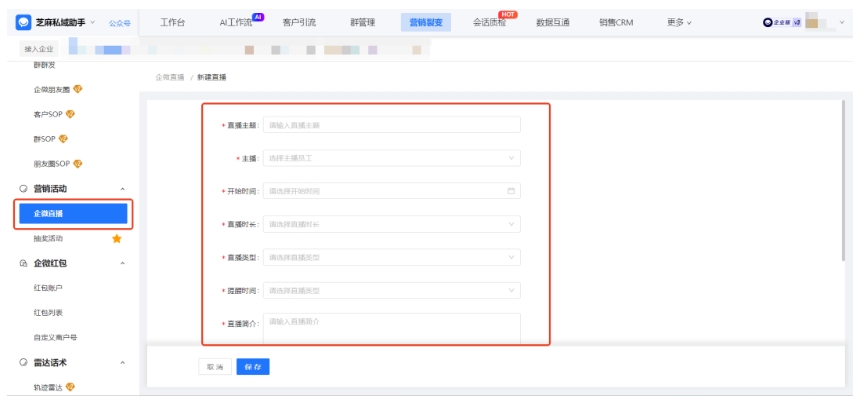The width and height of the screenshot is (866, 406).
Task: Click the star icon beside 抽奖活动
Action: point(117,239)
